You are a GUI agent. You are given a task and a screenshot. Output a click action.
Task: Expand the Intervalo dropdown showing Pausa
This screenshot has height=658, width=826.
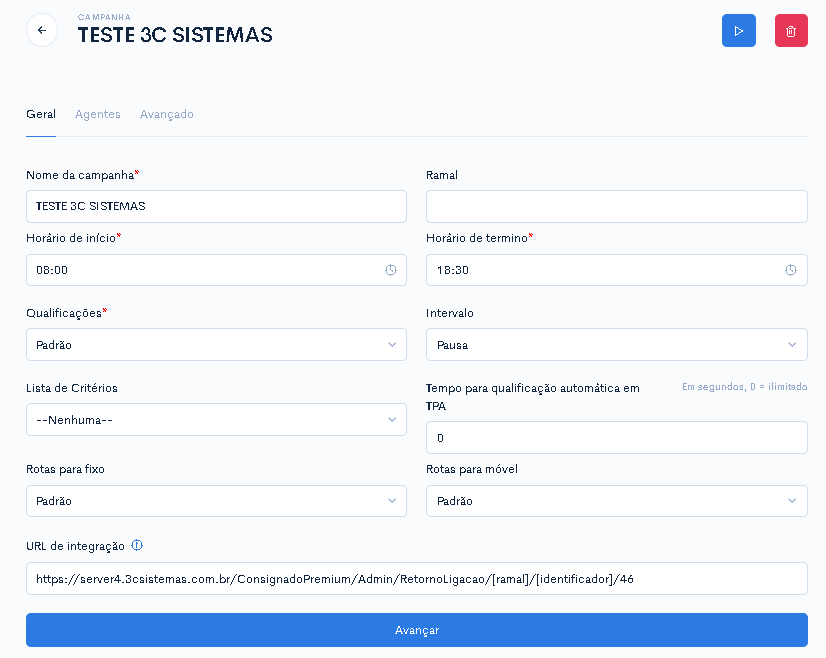pyautogui.click(x=616, y=345)
